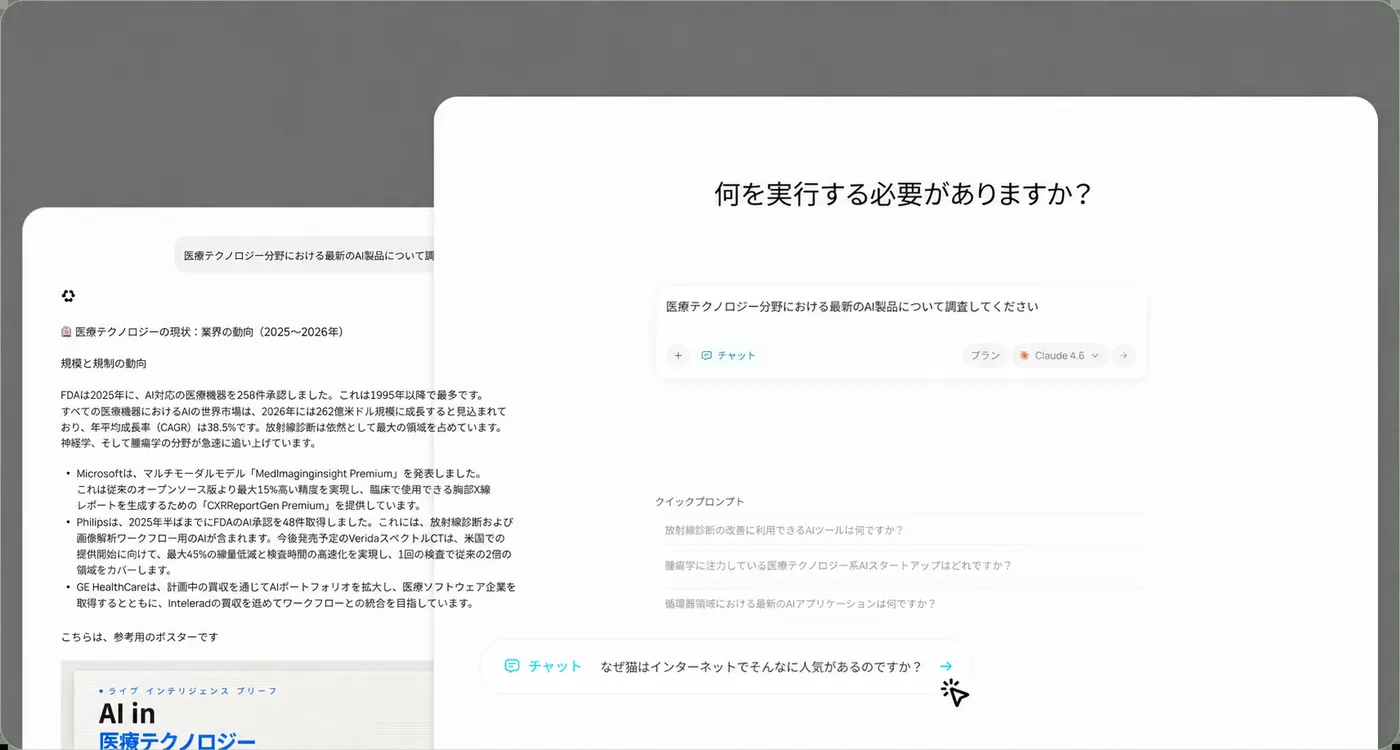Click the gray send arrow in prompt box

(x=1124, y=355)
